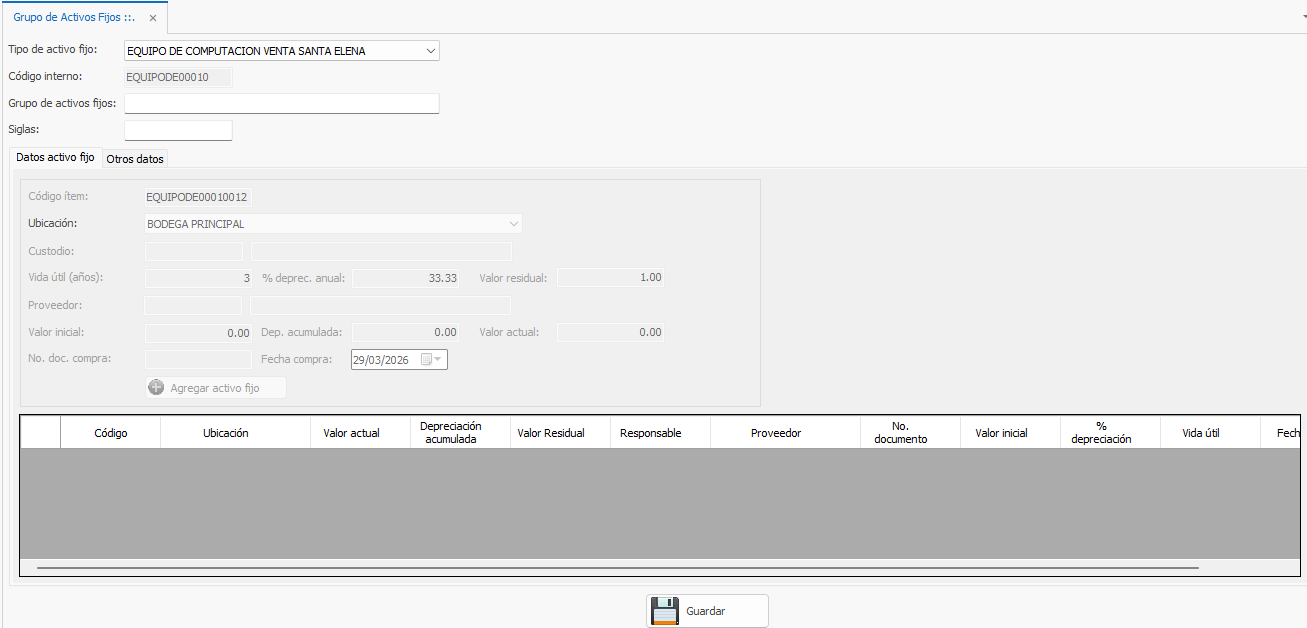This screenshot has height=628, width=1307.
Task: Focus the Siglas text field
Action: [x=178, y=130]
